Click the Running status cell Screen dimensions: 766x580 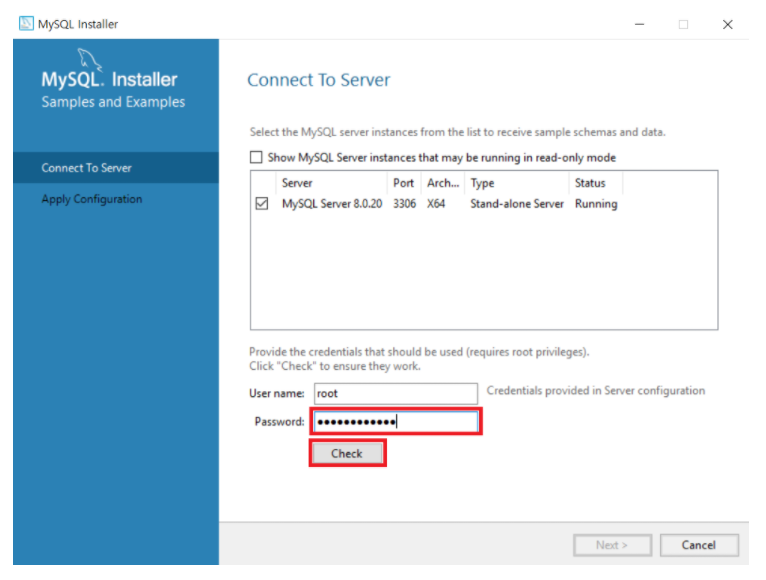tap(596, 204)
